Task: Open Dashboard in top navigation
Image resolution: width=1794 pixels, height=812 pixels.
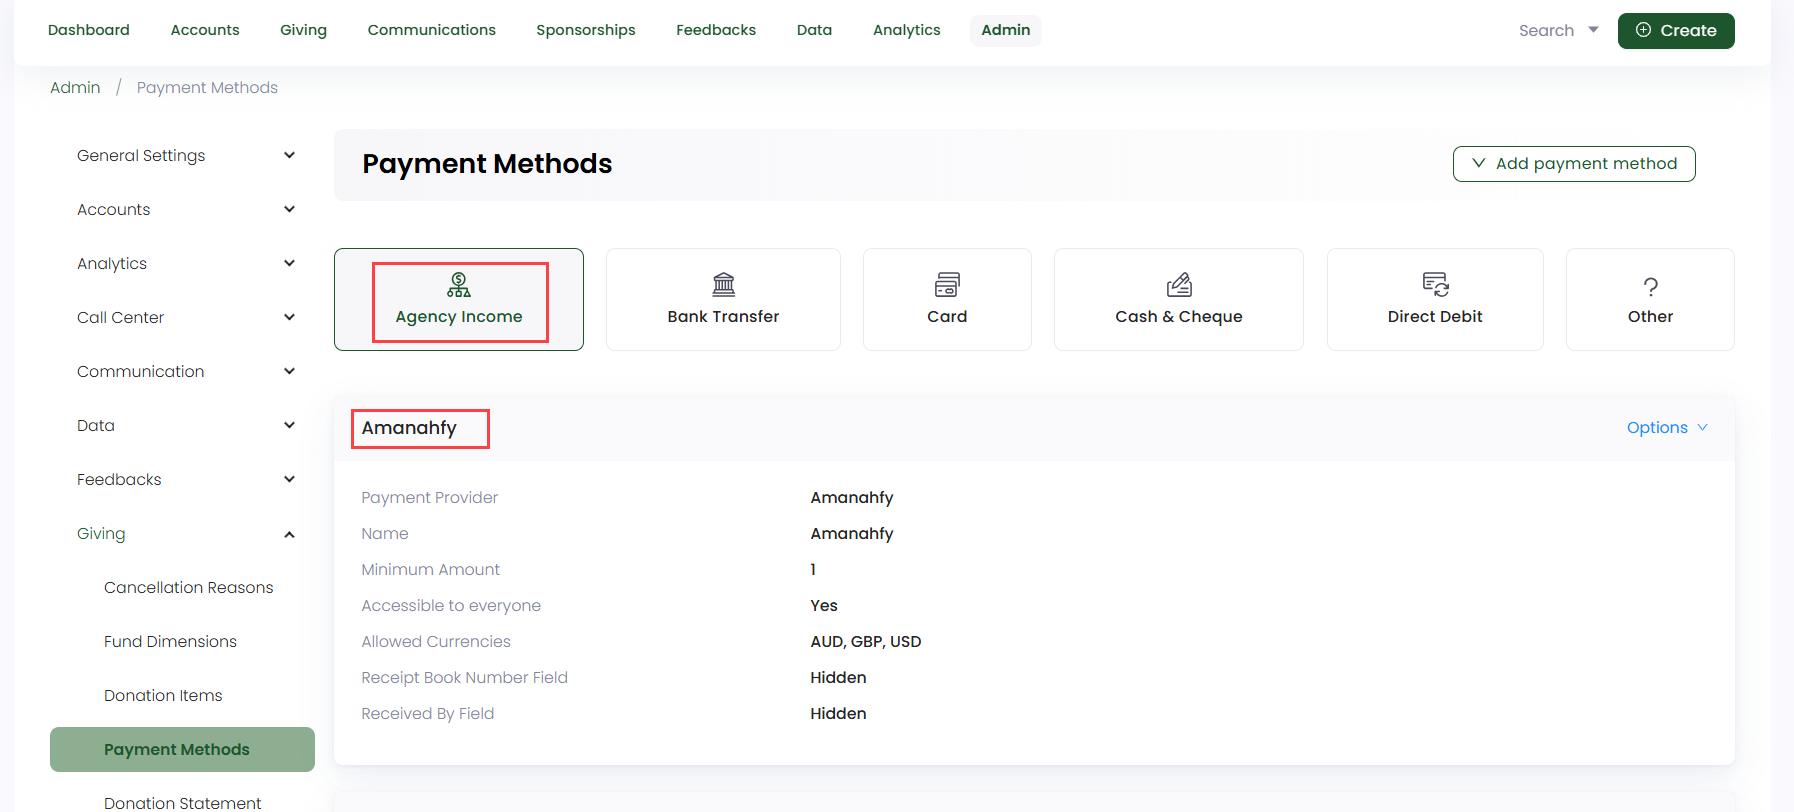Action: (89, 30)
